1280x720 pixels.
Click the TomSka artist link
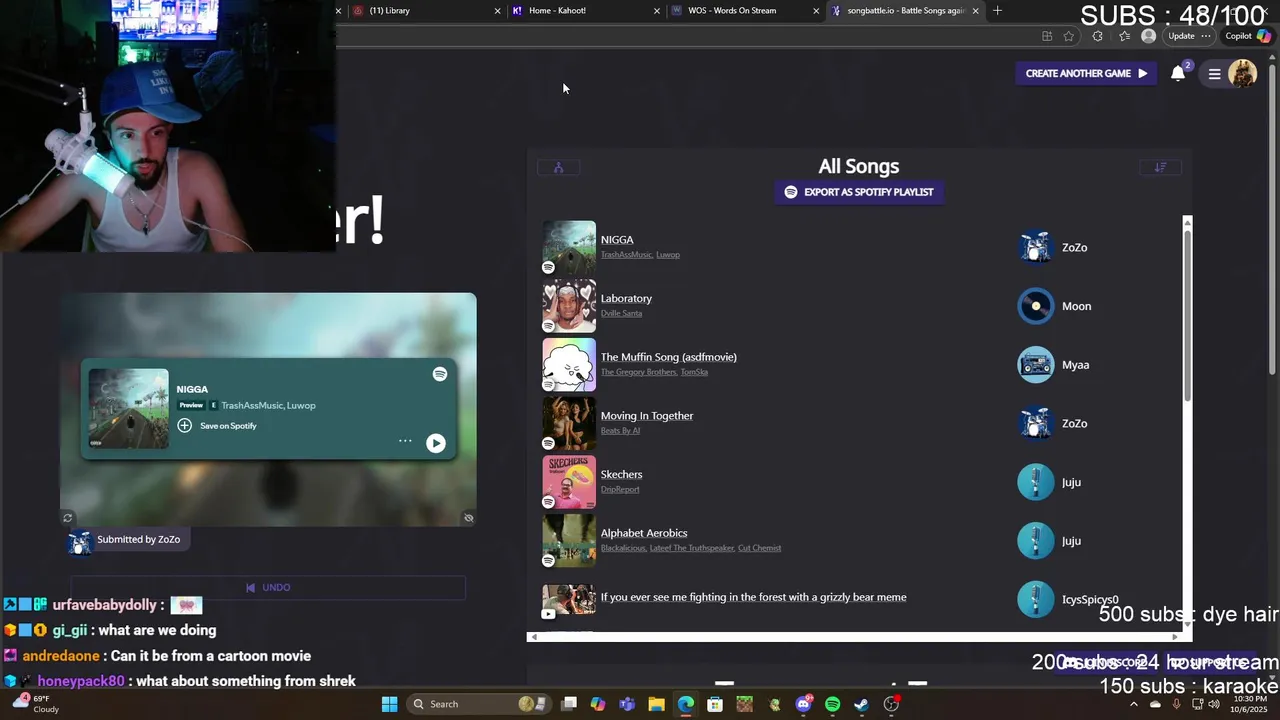tap(694, 372)
